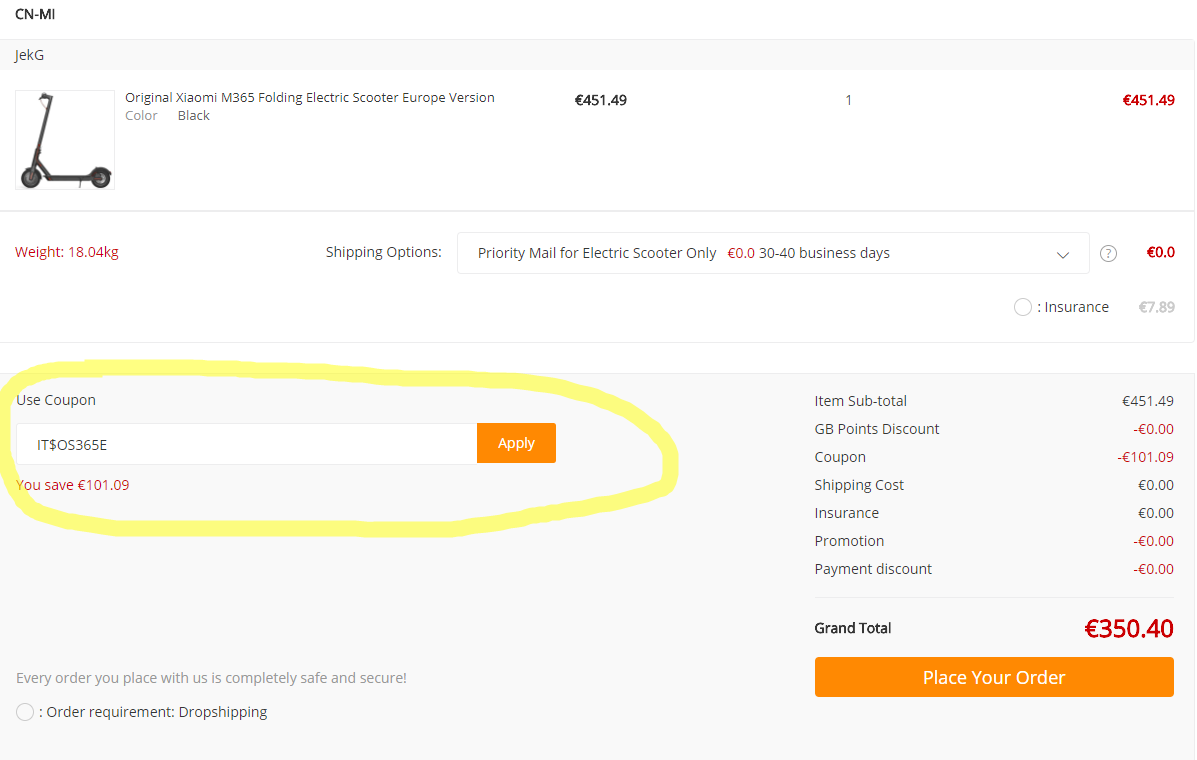Click the Use Coupon input field
The width and height of the screenshot is (1197, 760).
[x=246, y=444]
